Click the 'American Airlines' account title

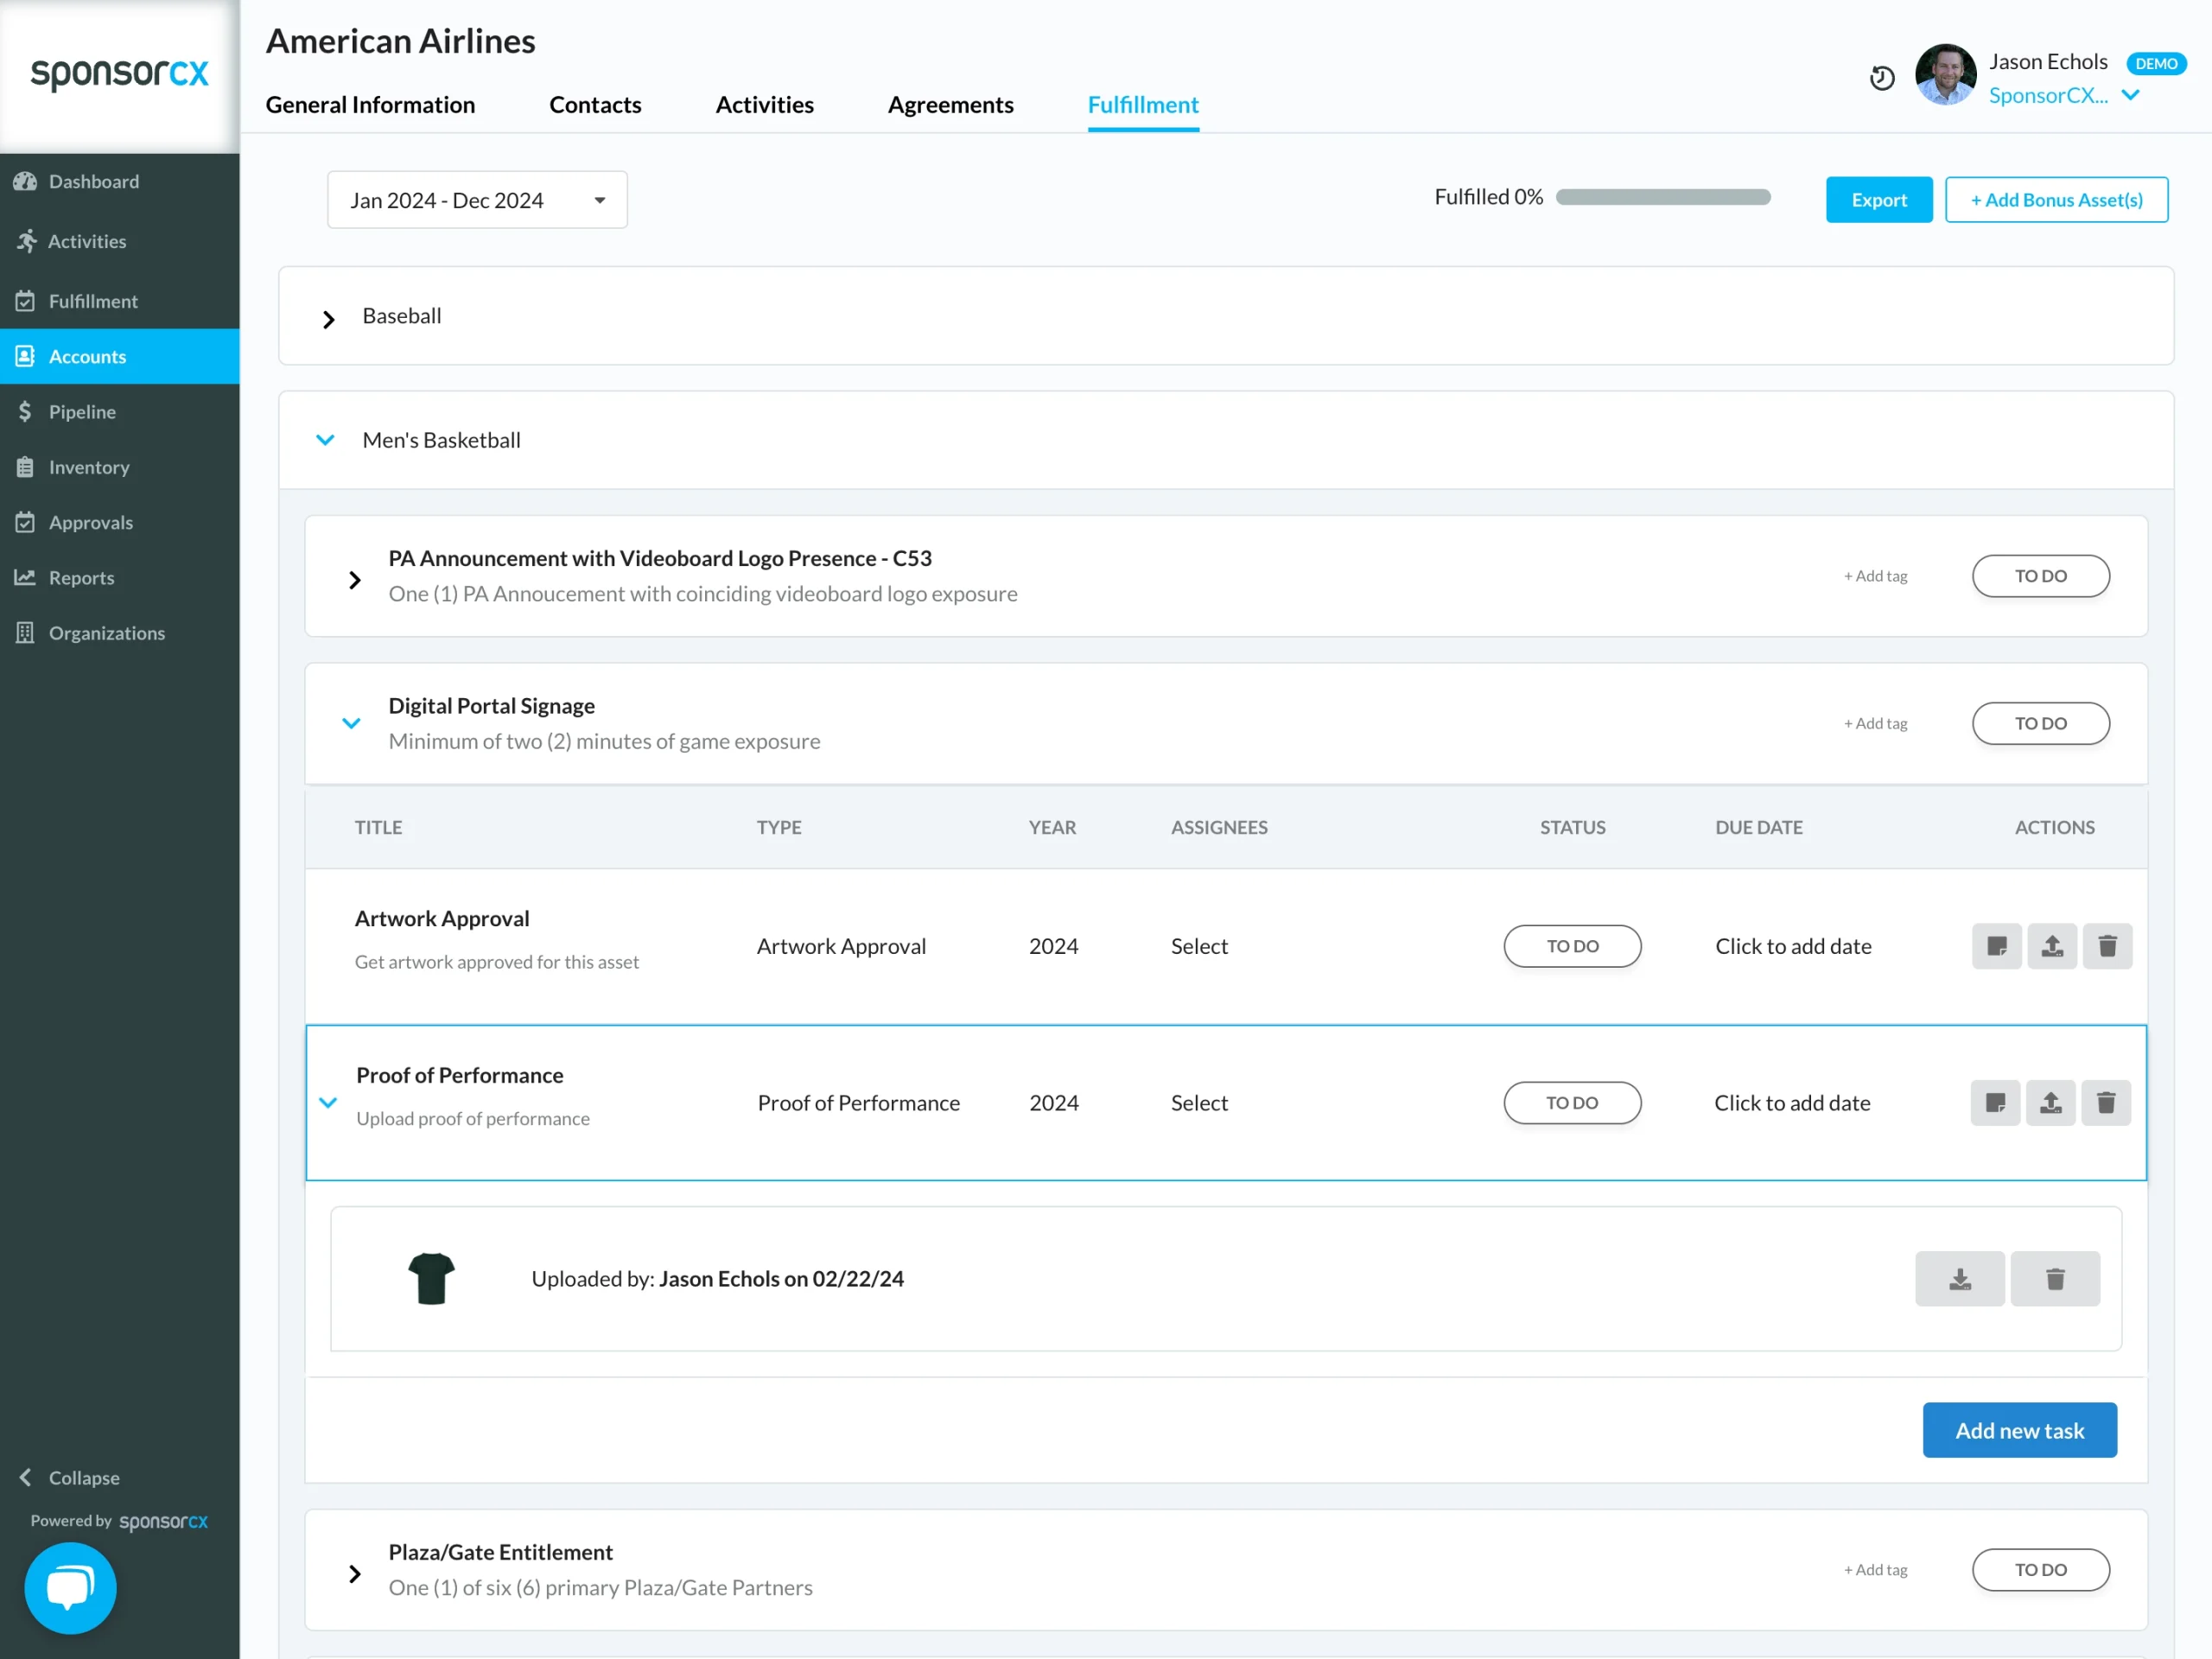tap(400, 41)
